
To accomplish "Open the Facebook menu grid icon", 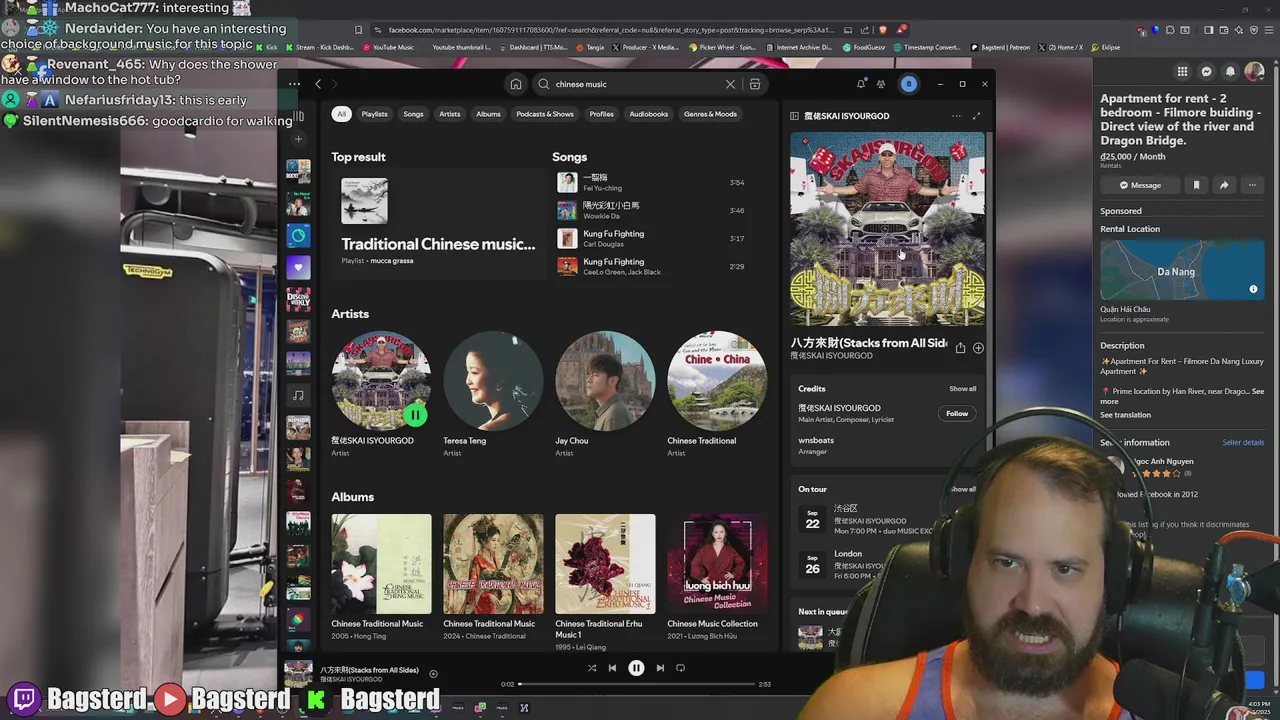I will 1182,71.
